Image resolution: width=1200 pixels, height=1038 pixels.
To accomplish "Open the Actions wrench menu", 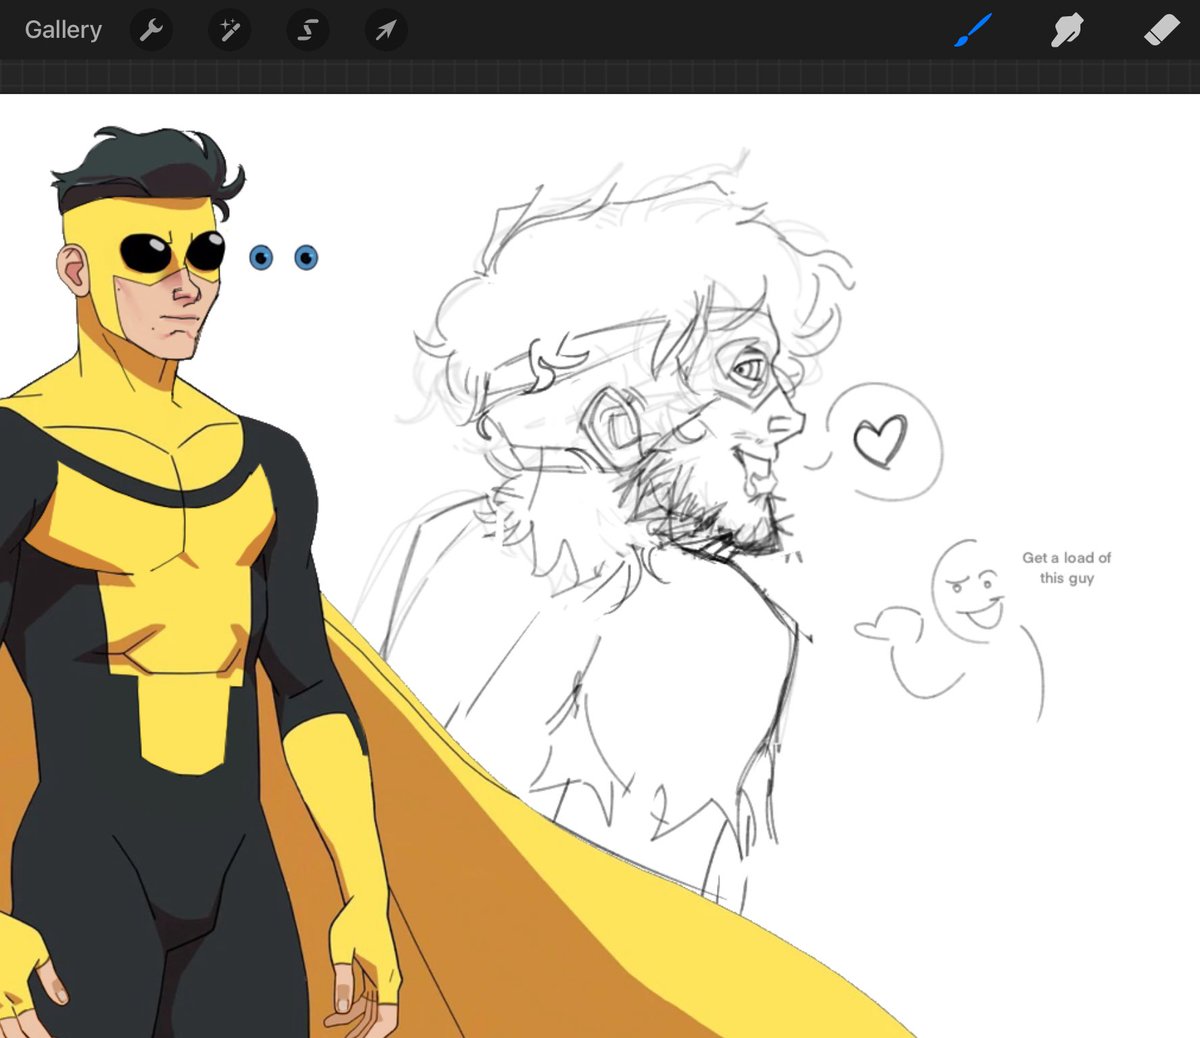I will coord(151,30).
